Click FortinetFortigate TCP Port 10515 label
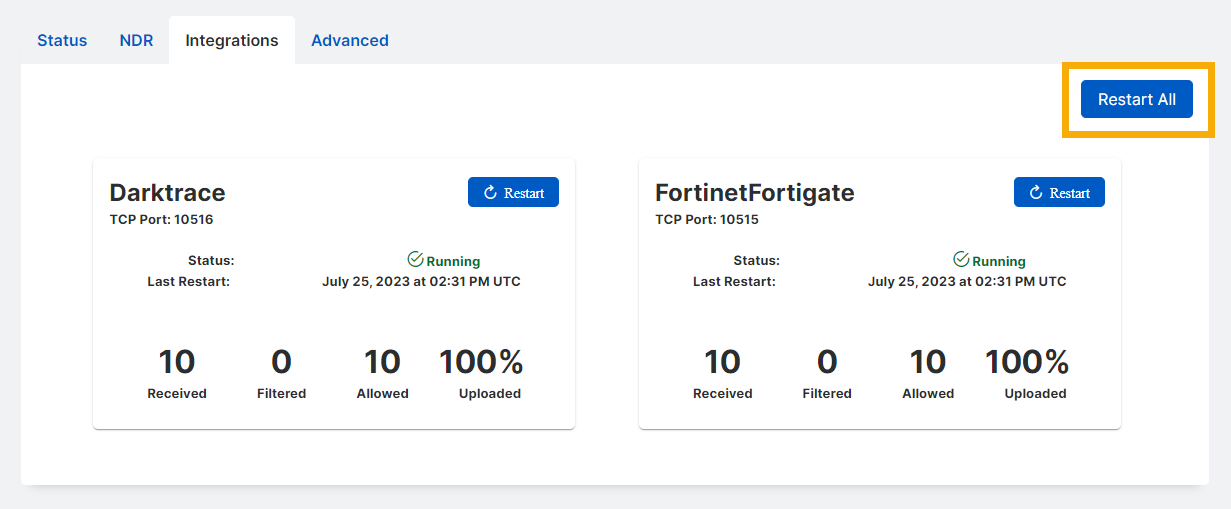The width and height of the screenshot is (1231, 509). pyautogui.click(x=707, y=220)
